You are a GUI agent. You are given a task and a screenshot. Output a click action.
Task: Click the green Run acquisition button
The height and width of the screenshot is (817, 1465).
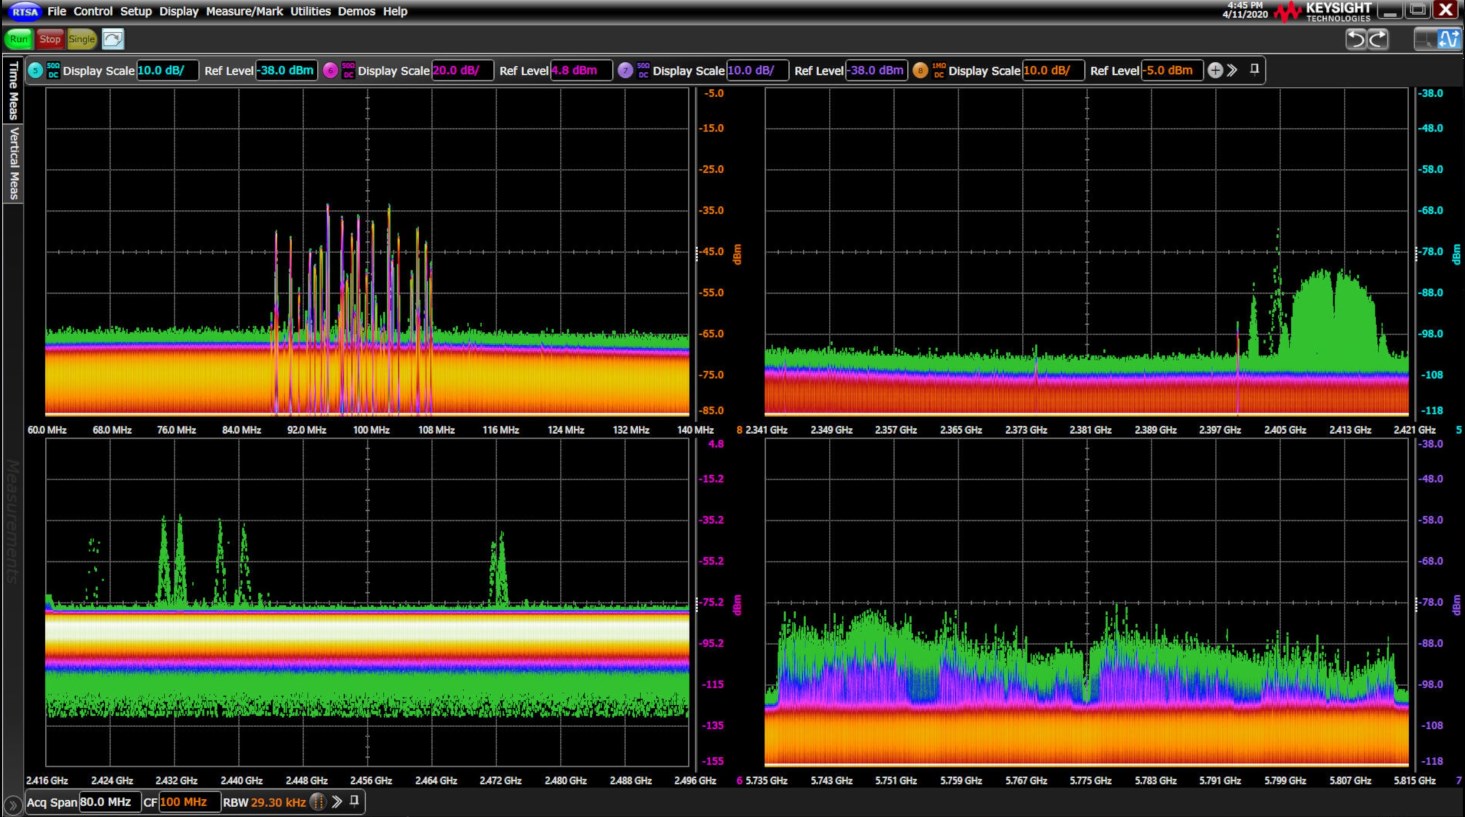tap(18, 39)
